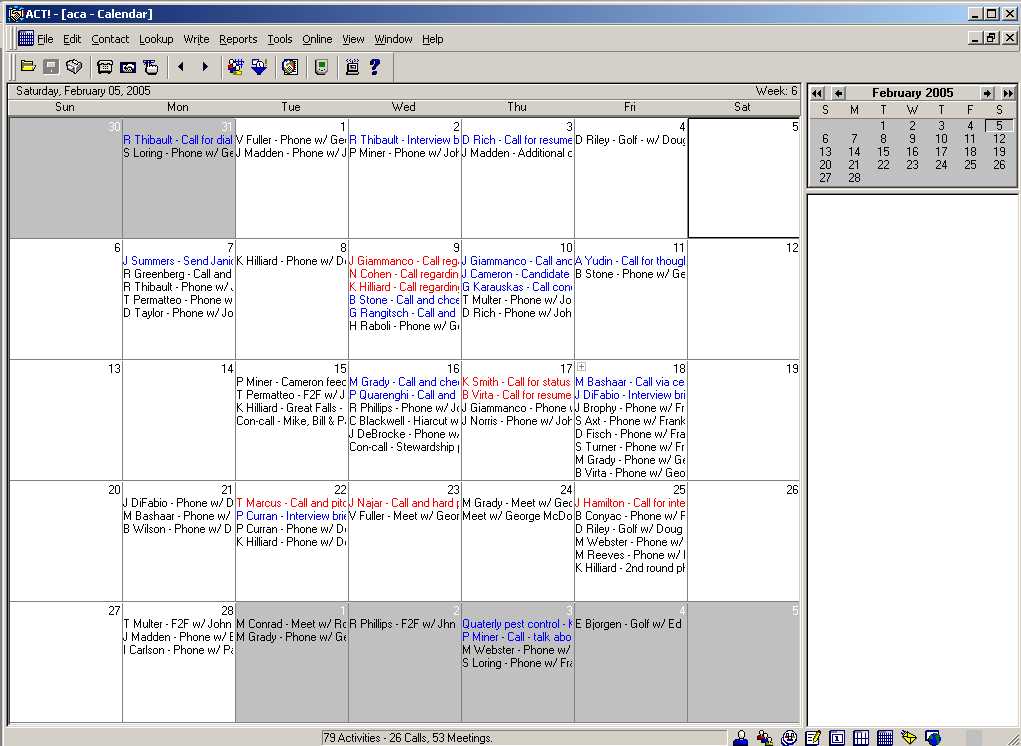The width and height of the screenshot is (1021, 746).
Task: Open the Groups view icon in status bar
Action: click(764, 738)
